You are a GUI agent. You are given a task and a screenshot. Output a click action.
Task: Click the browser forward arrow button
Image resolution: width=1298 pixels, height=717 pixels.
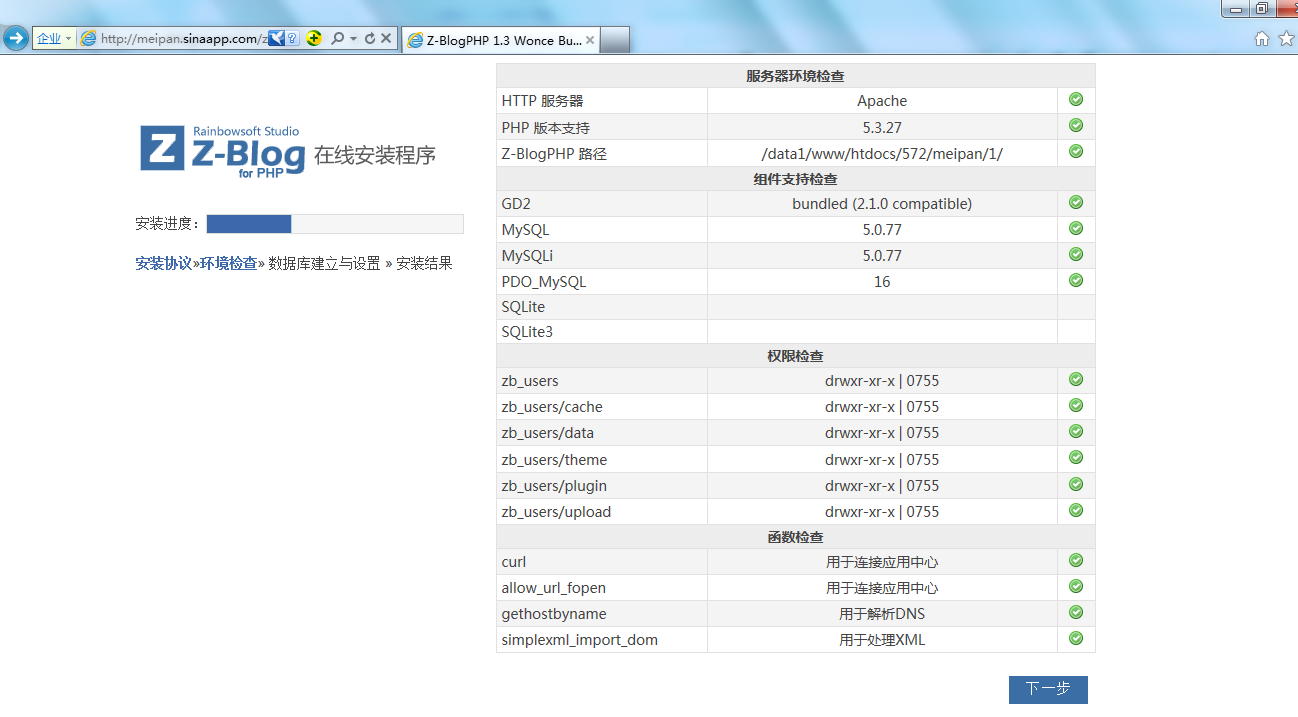coord(15,39)
